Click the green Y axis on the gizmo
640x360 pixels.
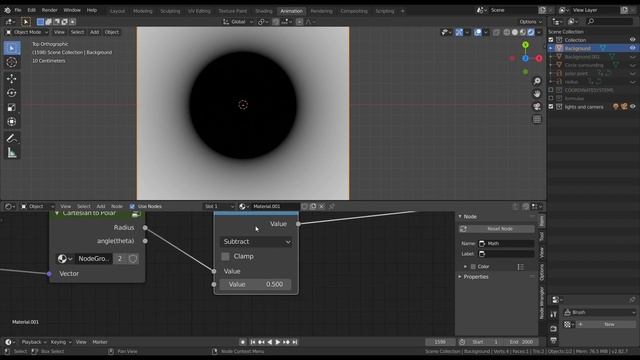526,45
